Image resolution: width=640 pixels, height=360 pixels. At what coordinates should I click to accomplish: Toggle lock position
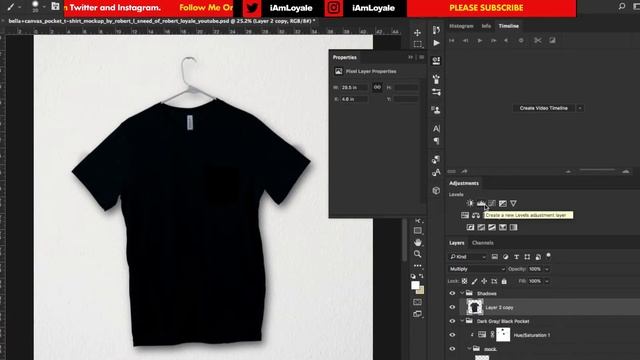point(484,281)
